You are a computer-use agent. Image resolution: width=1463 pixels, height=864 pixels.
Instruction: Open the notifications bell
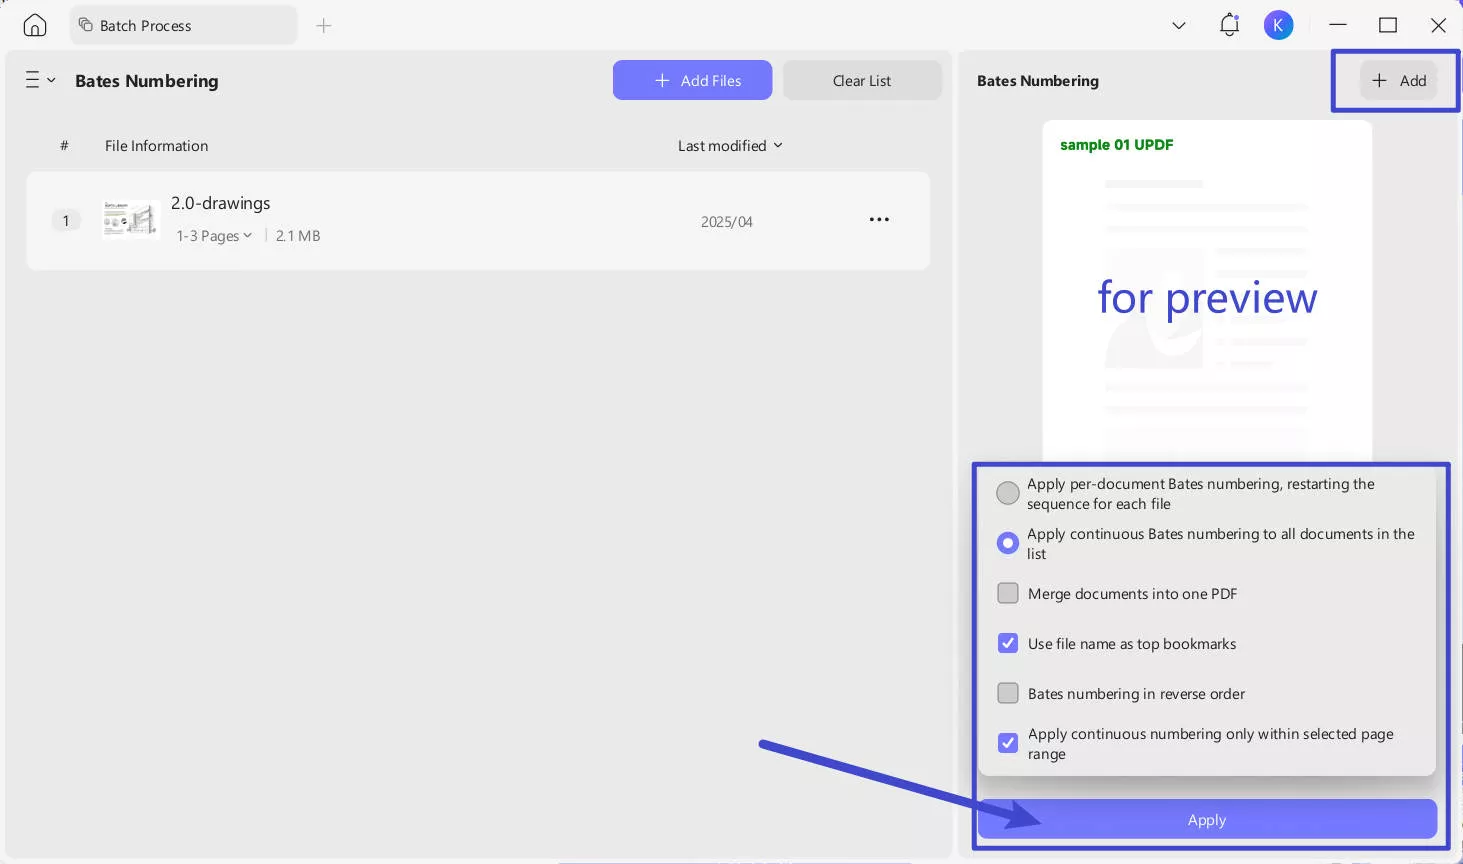pyautogui.click(x=1229, y=26)
